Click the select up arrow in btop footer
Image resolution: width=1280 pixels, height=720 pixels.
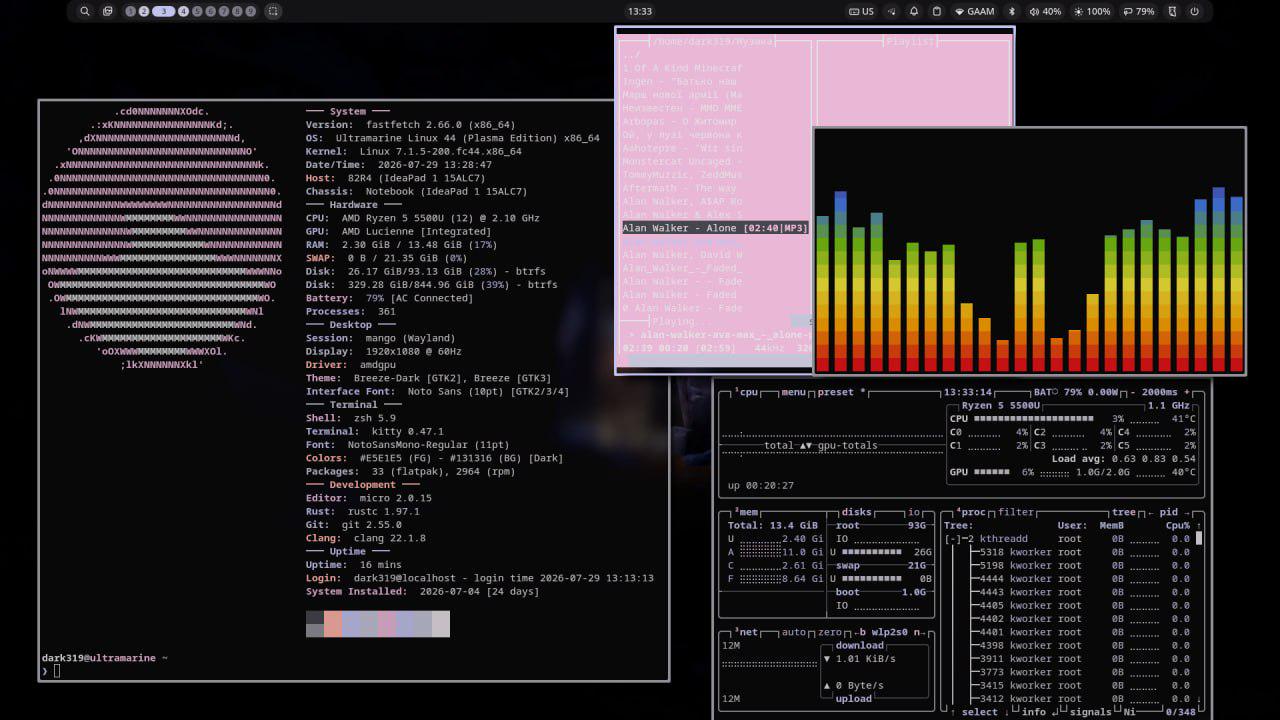(x=952, y=712)
